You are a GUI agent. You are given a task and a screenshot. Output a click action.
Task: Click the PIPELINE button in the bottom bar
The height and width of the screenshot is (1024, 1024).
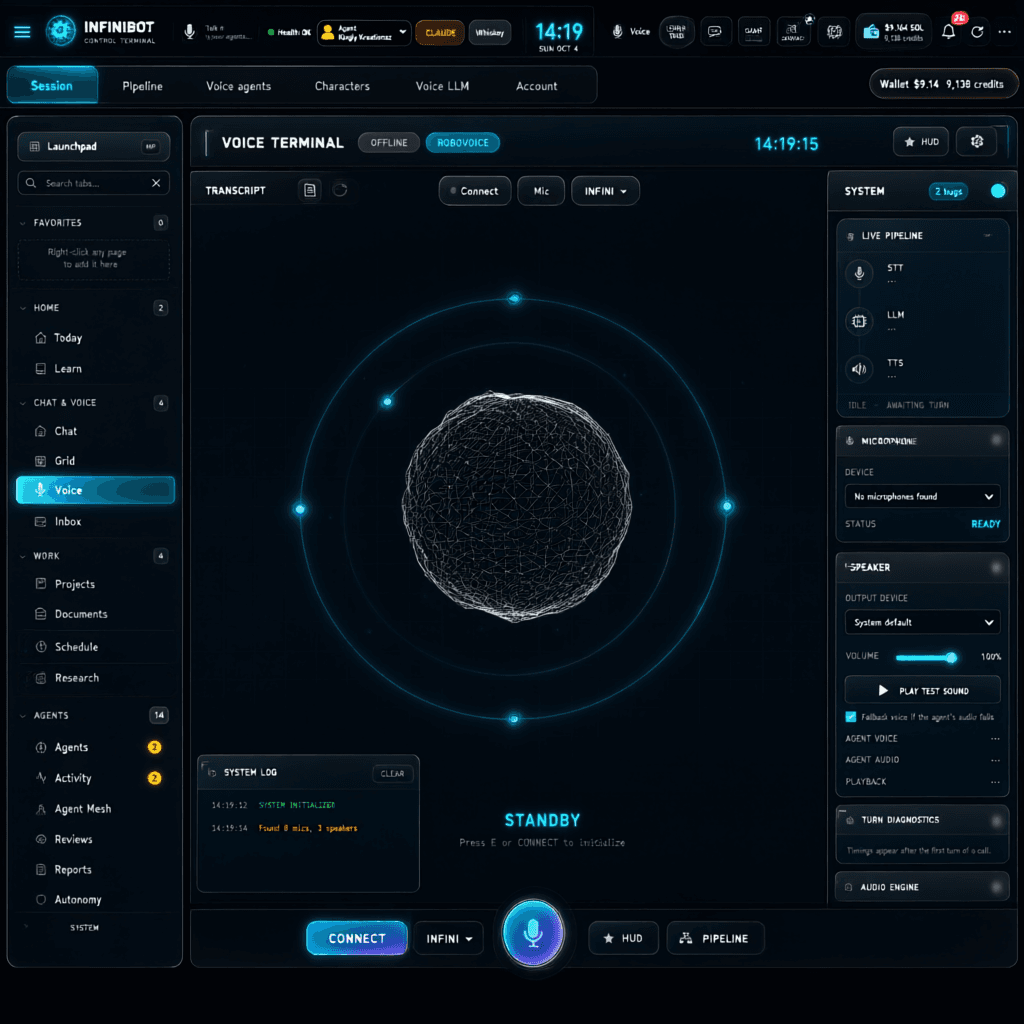[715, 938]
